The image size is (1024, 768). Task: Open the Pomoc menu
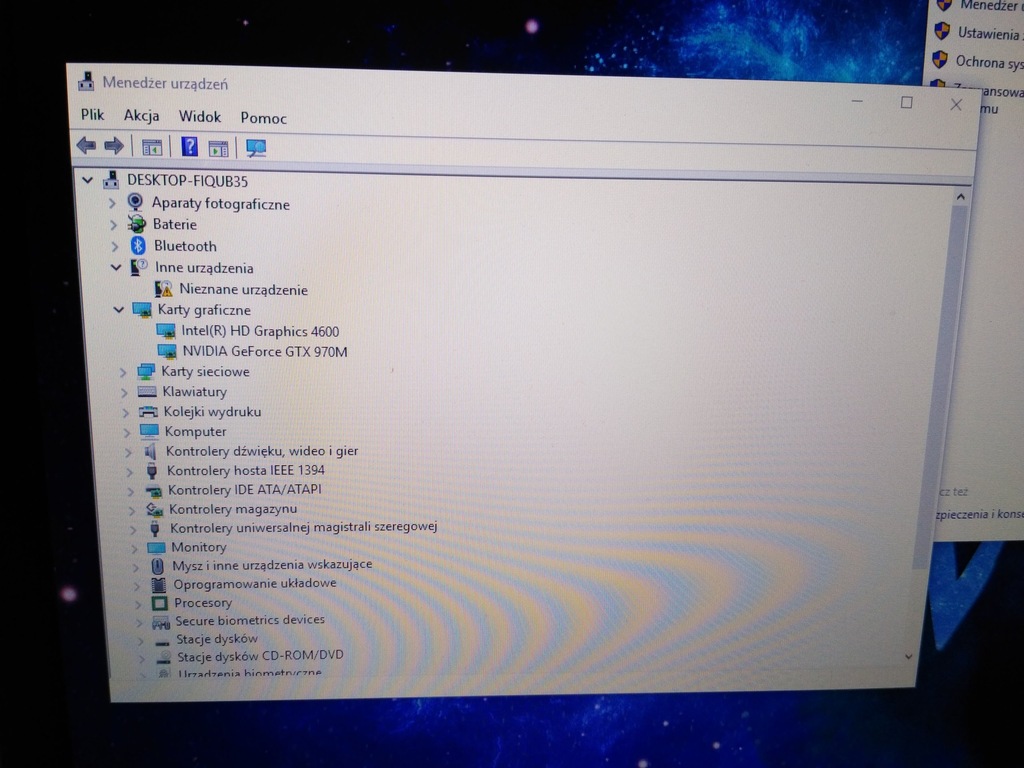tap(263, 118)
